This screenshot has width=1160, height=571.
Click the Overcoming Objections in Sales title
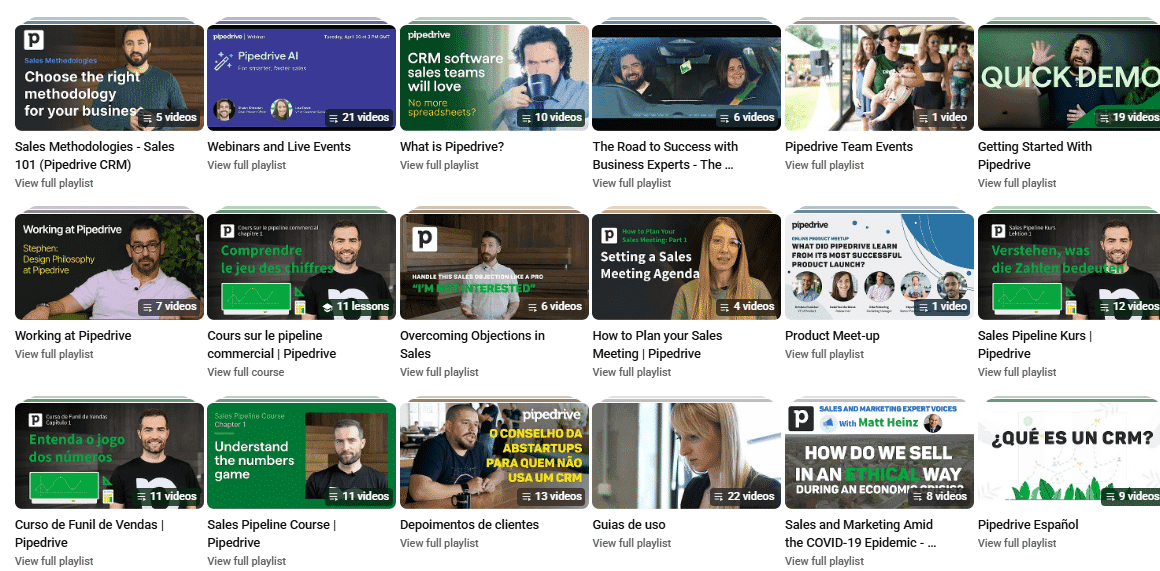pos(472,345)
